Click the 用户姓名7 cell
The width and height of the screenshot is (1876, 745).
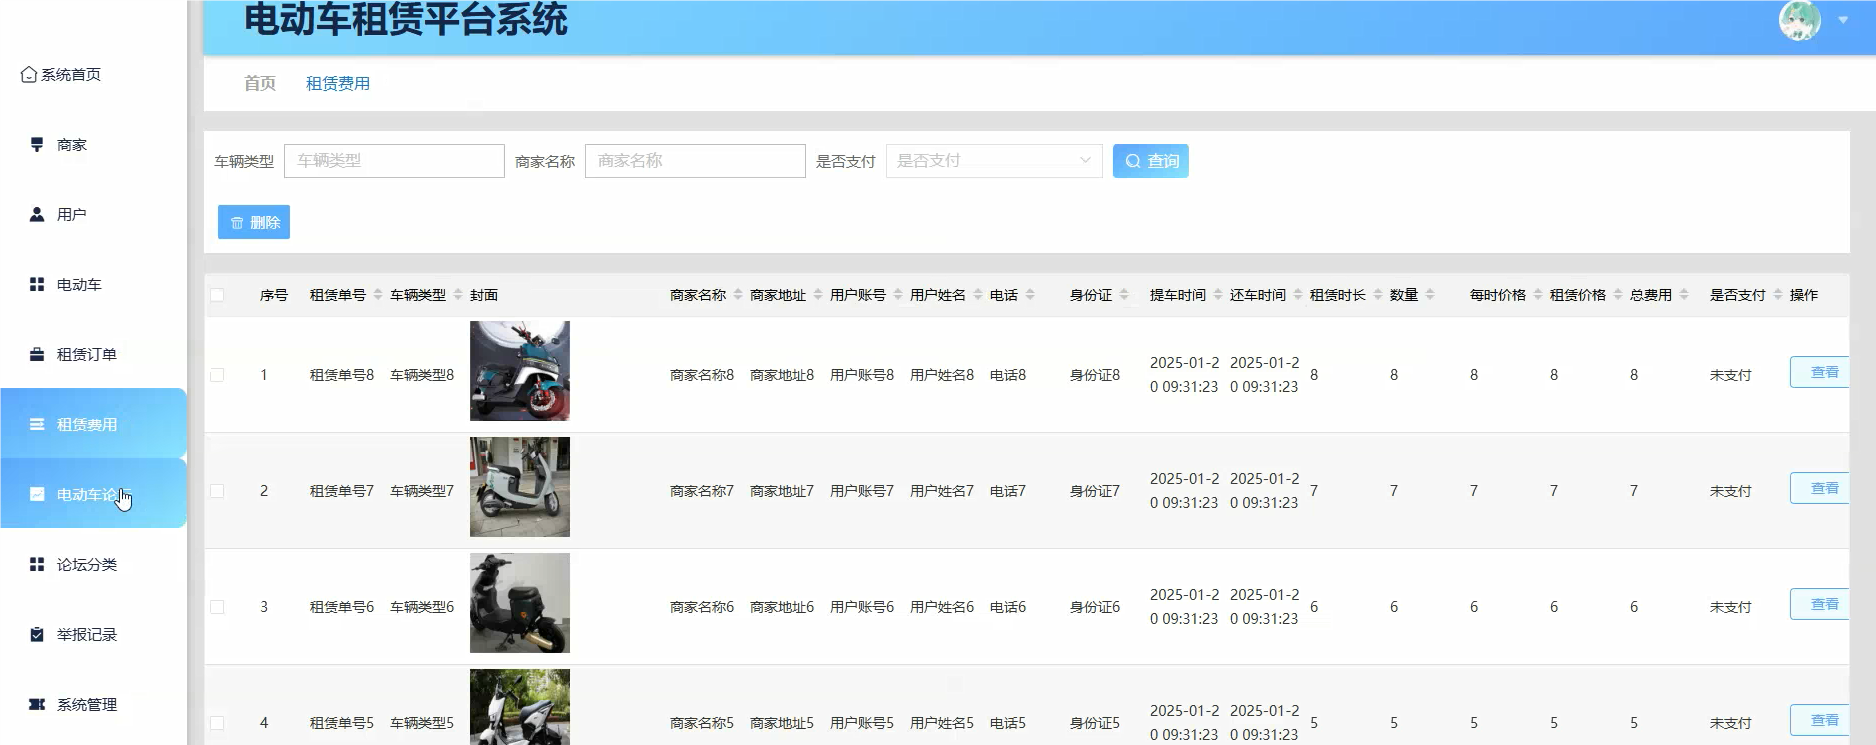pos(942,491)
